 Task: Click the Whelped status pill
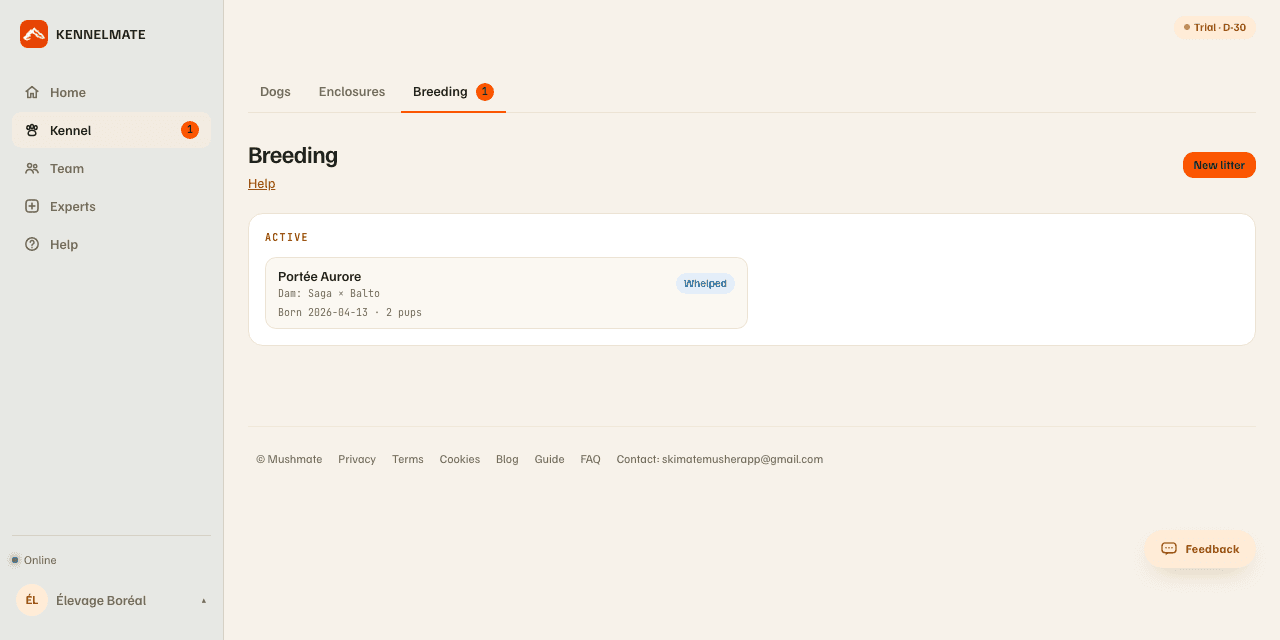coord(705,284)
